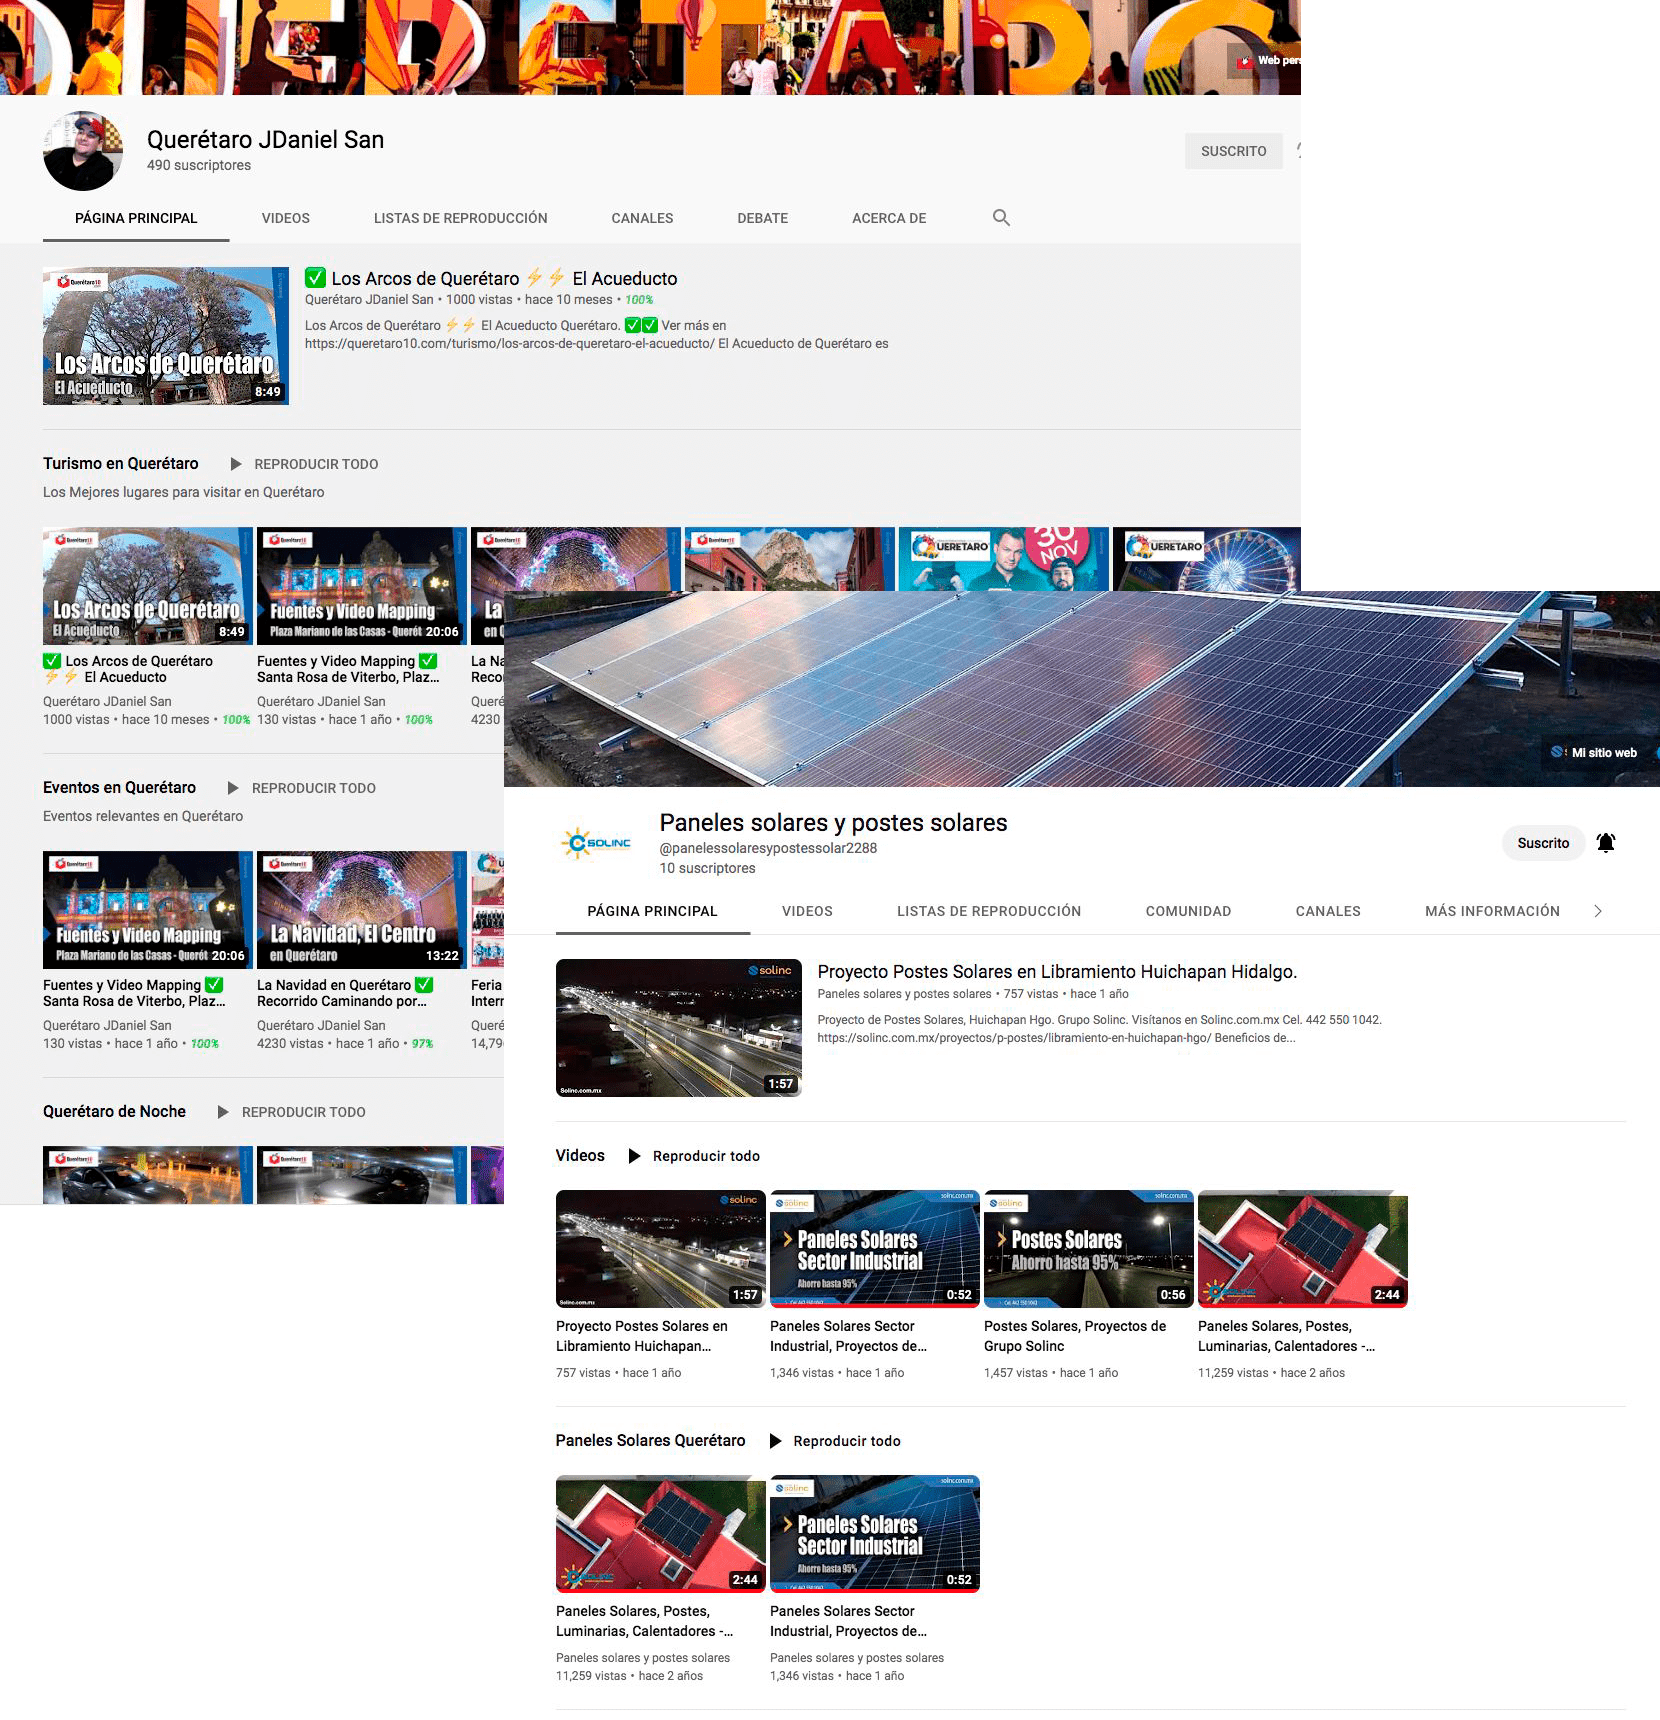Open La Navidad, El Centro thumbnail in Eventos
This screenshot has height=1720, width=1660.
pyautogui.click(x=362, y=910)
